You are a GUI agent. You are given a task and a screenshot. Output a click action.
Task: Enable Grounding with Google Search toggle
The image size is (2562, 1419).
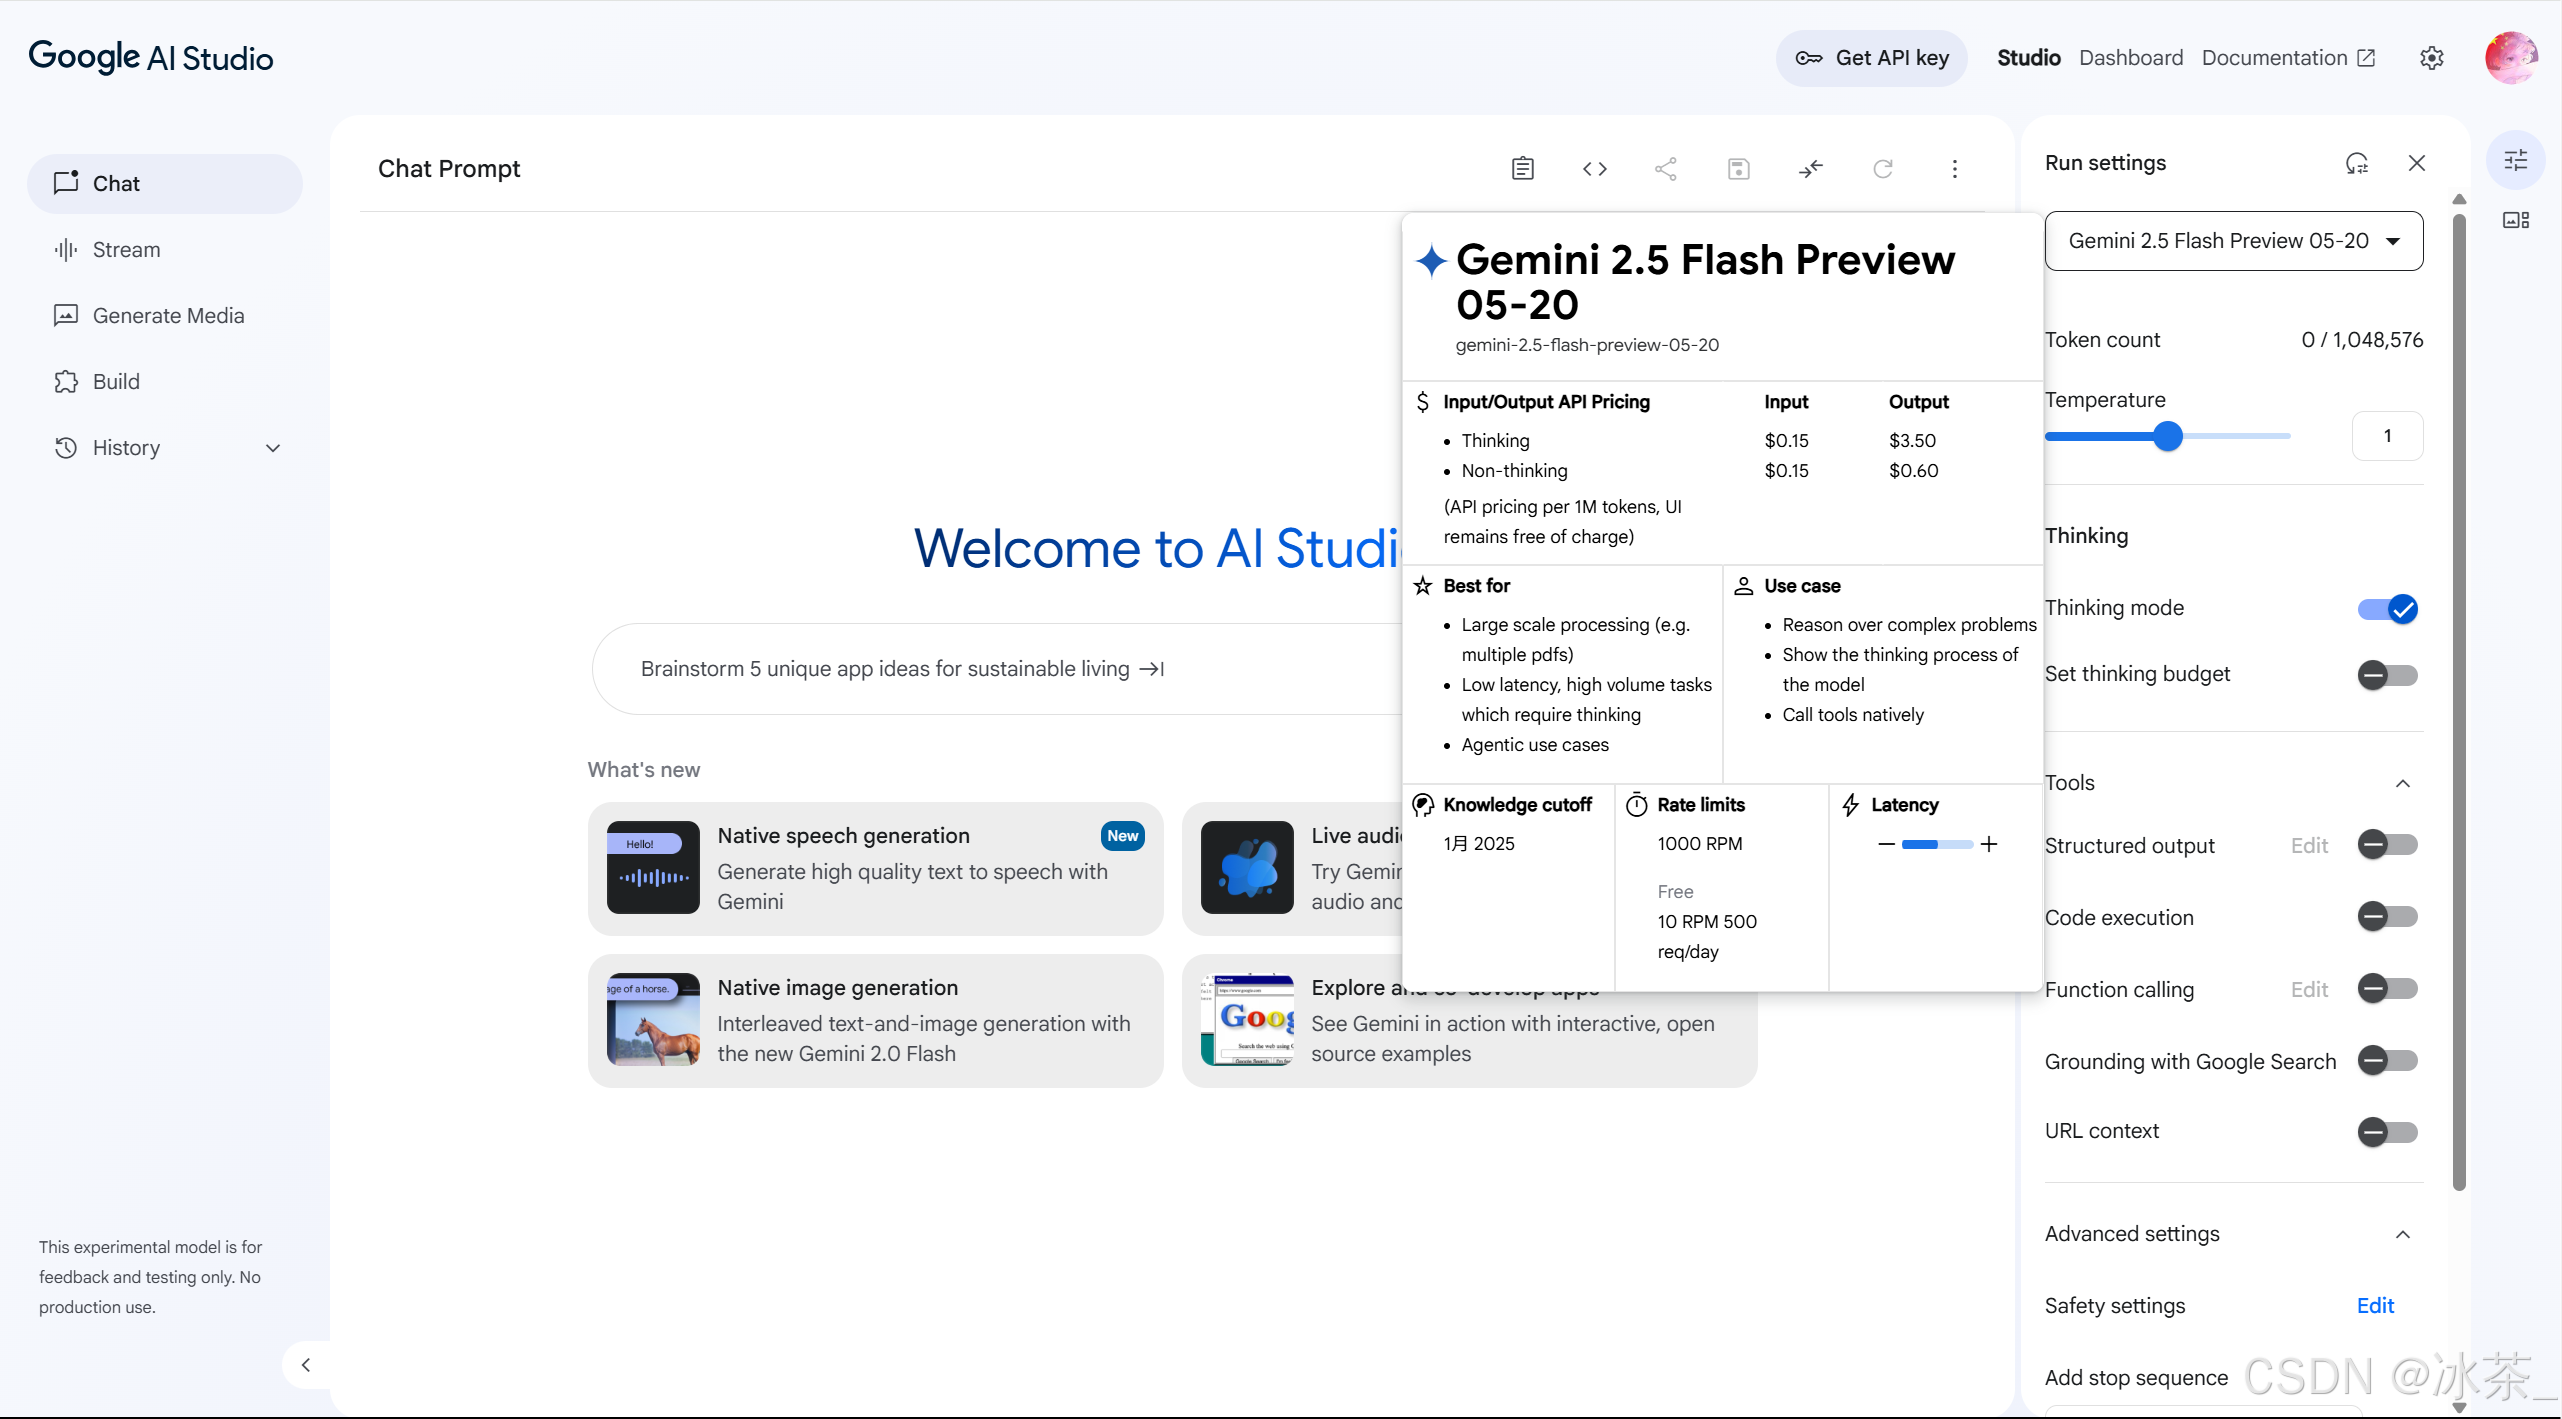click(2388, 1061)
